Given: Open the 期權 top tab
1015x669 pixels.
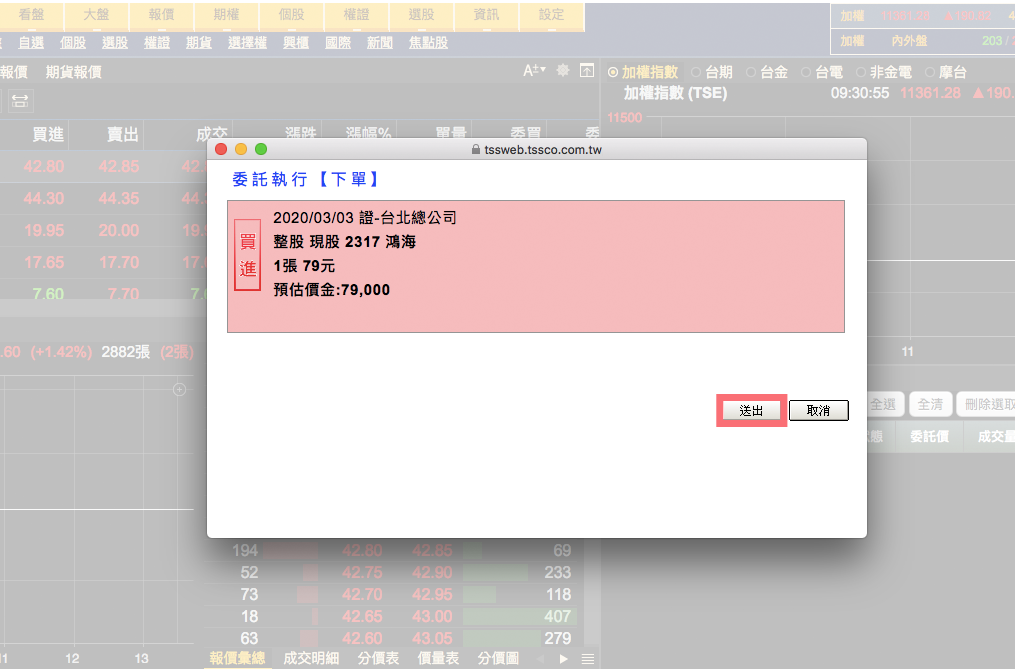Looking at the screenshot, I should pyautogui.click(x=227, y=15).
